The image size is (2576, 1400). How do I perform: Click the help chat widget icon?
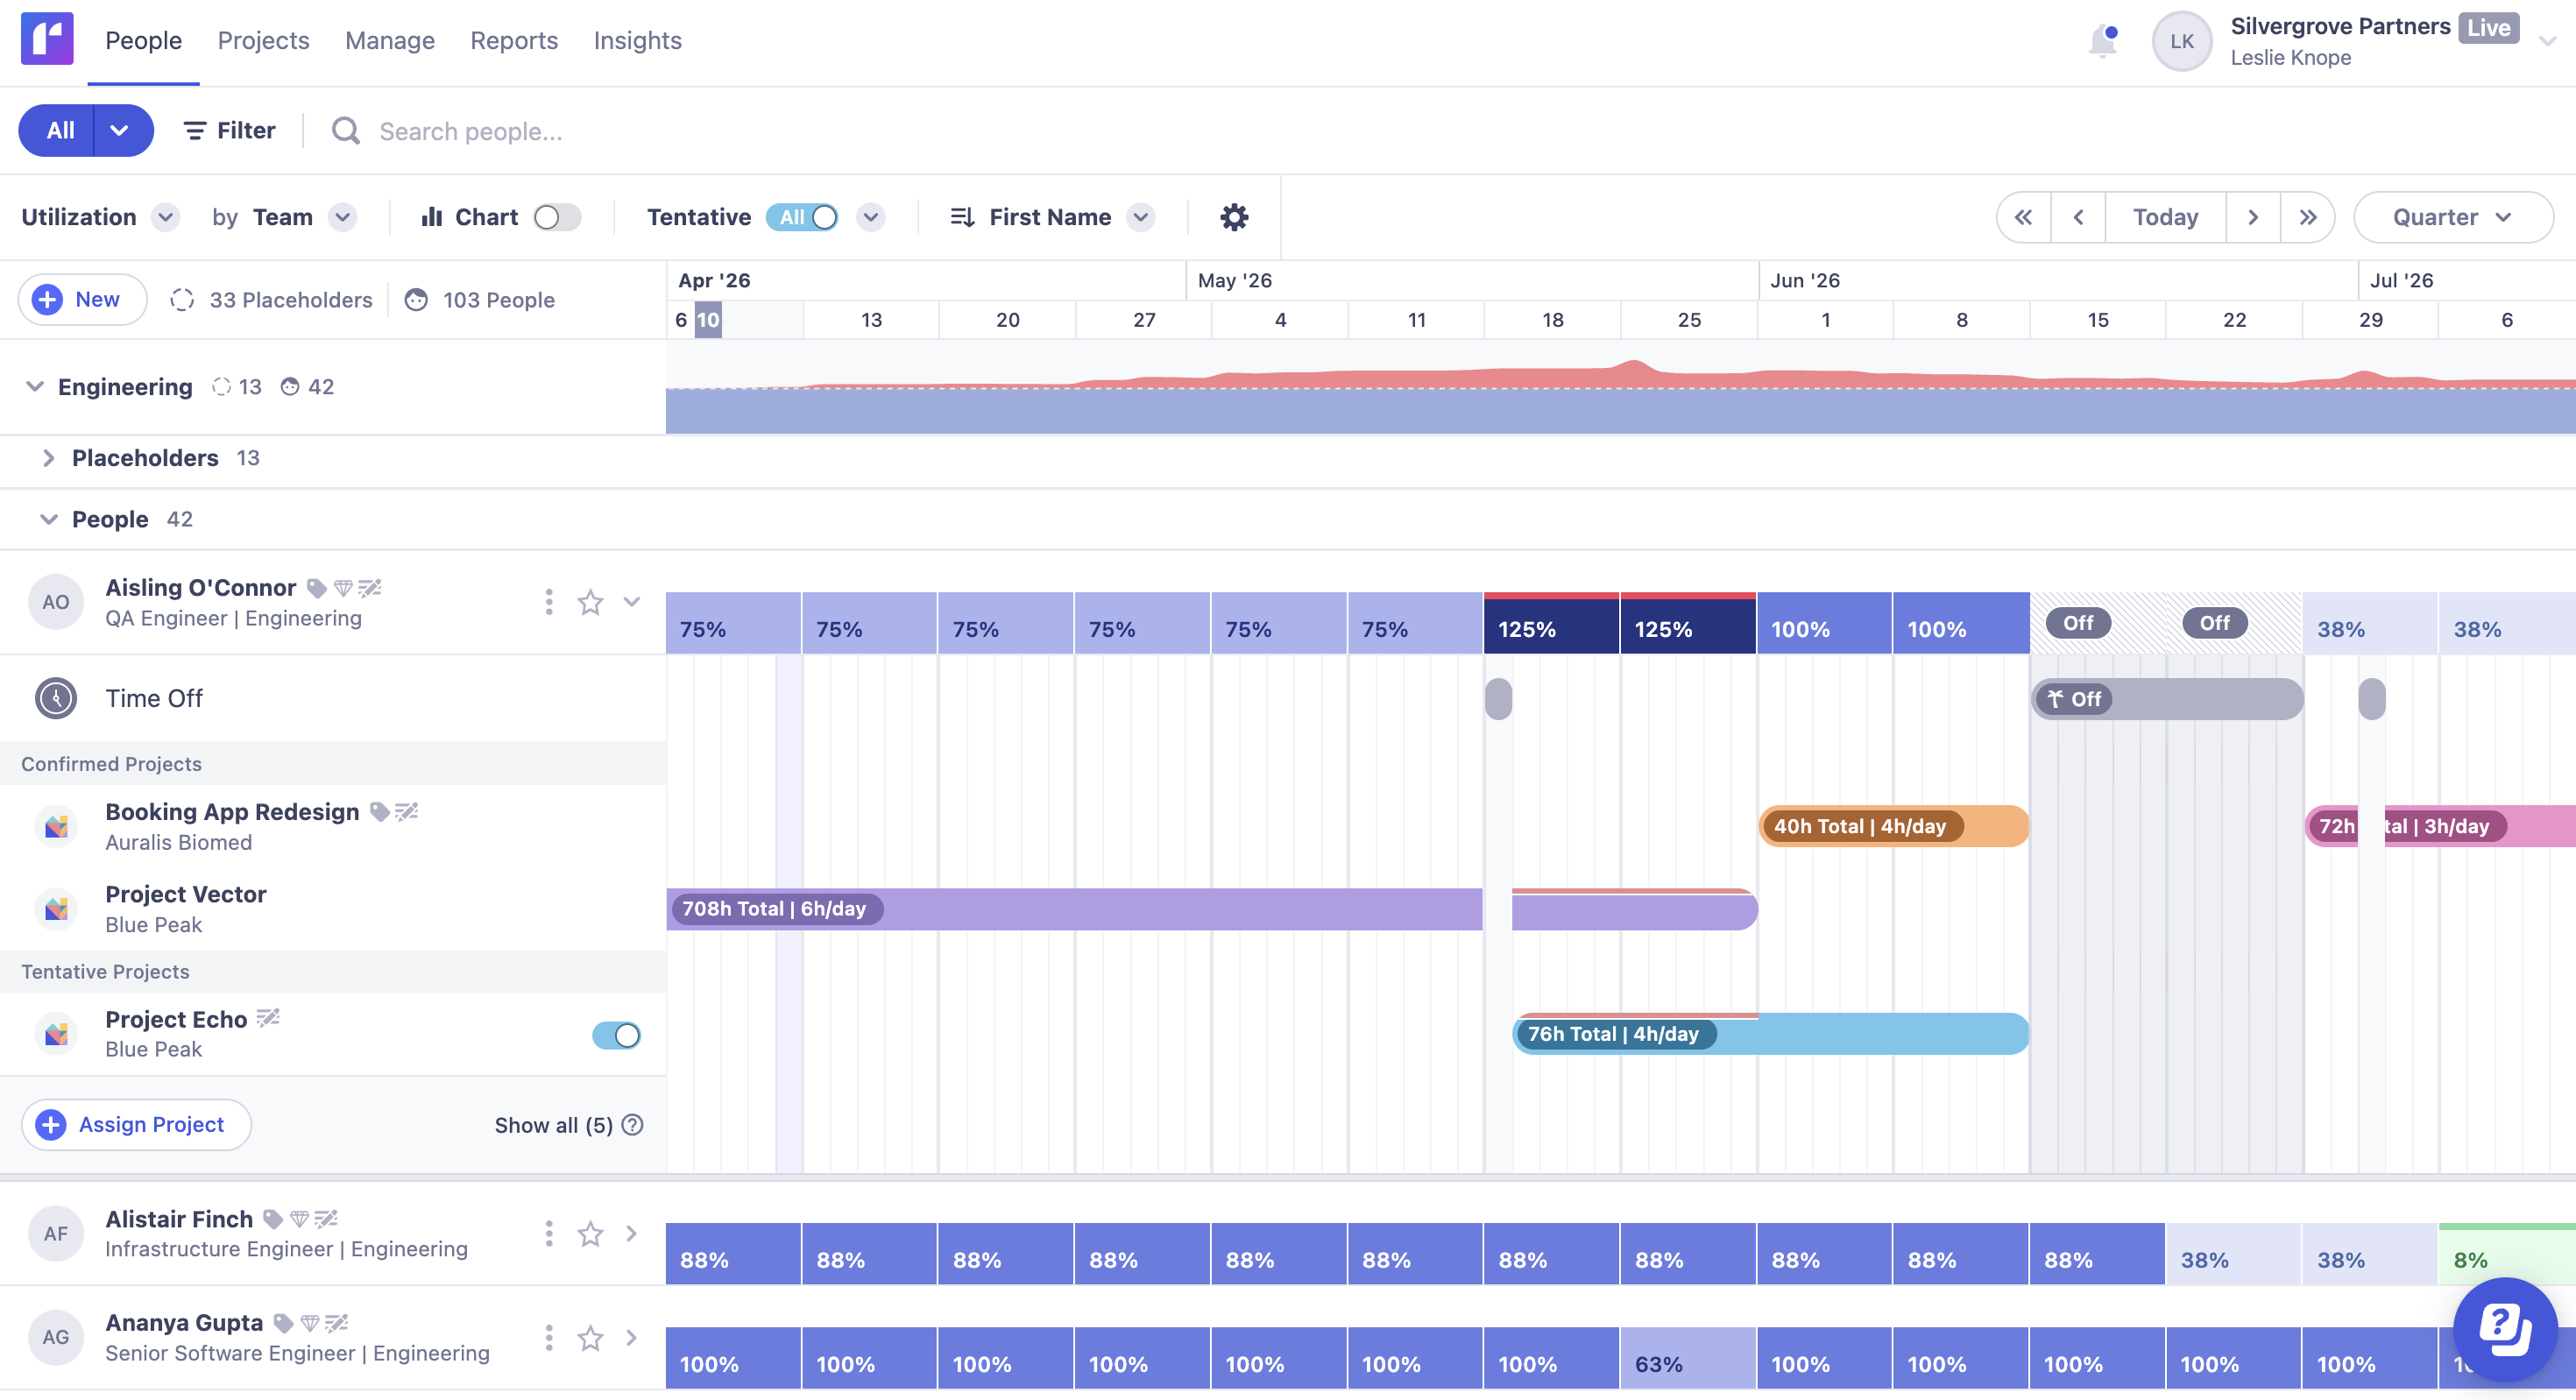point(2504,1329)
